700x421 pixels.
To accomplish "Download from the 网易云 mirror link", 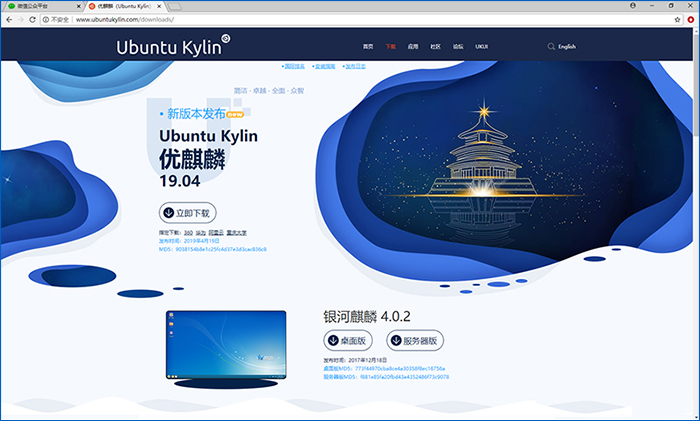I will coord(216,233).
